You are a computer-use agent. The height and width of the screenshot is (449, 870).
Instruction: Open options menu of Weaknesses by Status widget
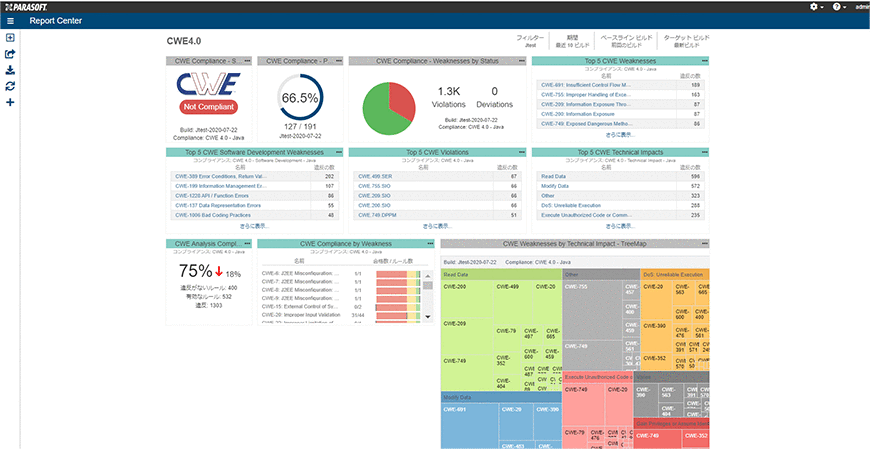click(x=522, y=60)
